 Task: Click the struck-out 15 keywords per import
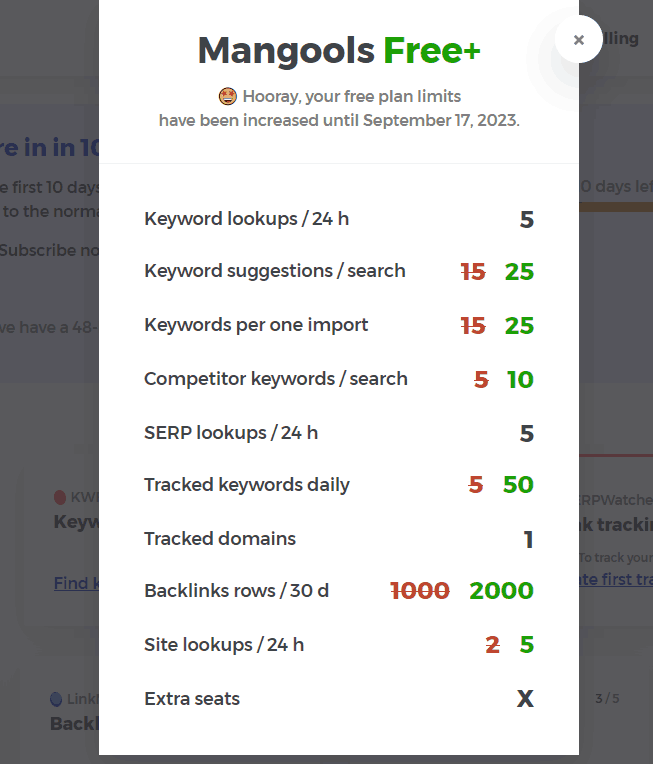473,326
